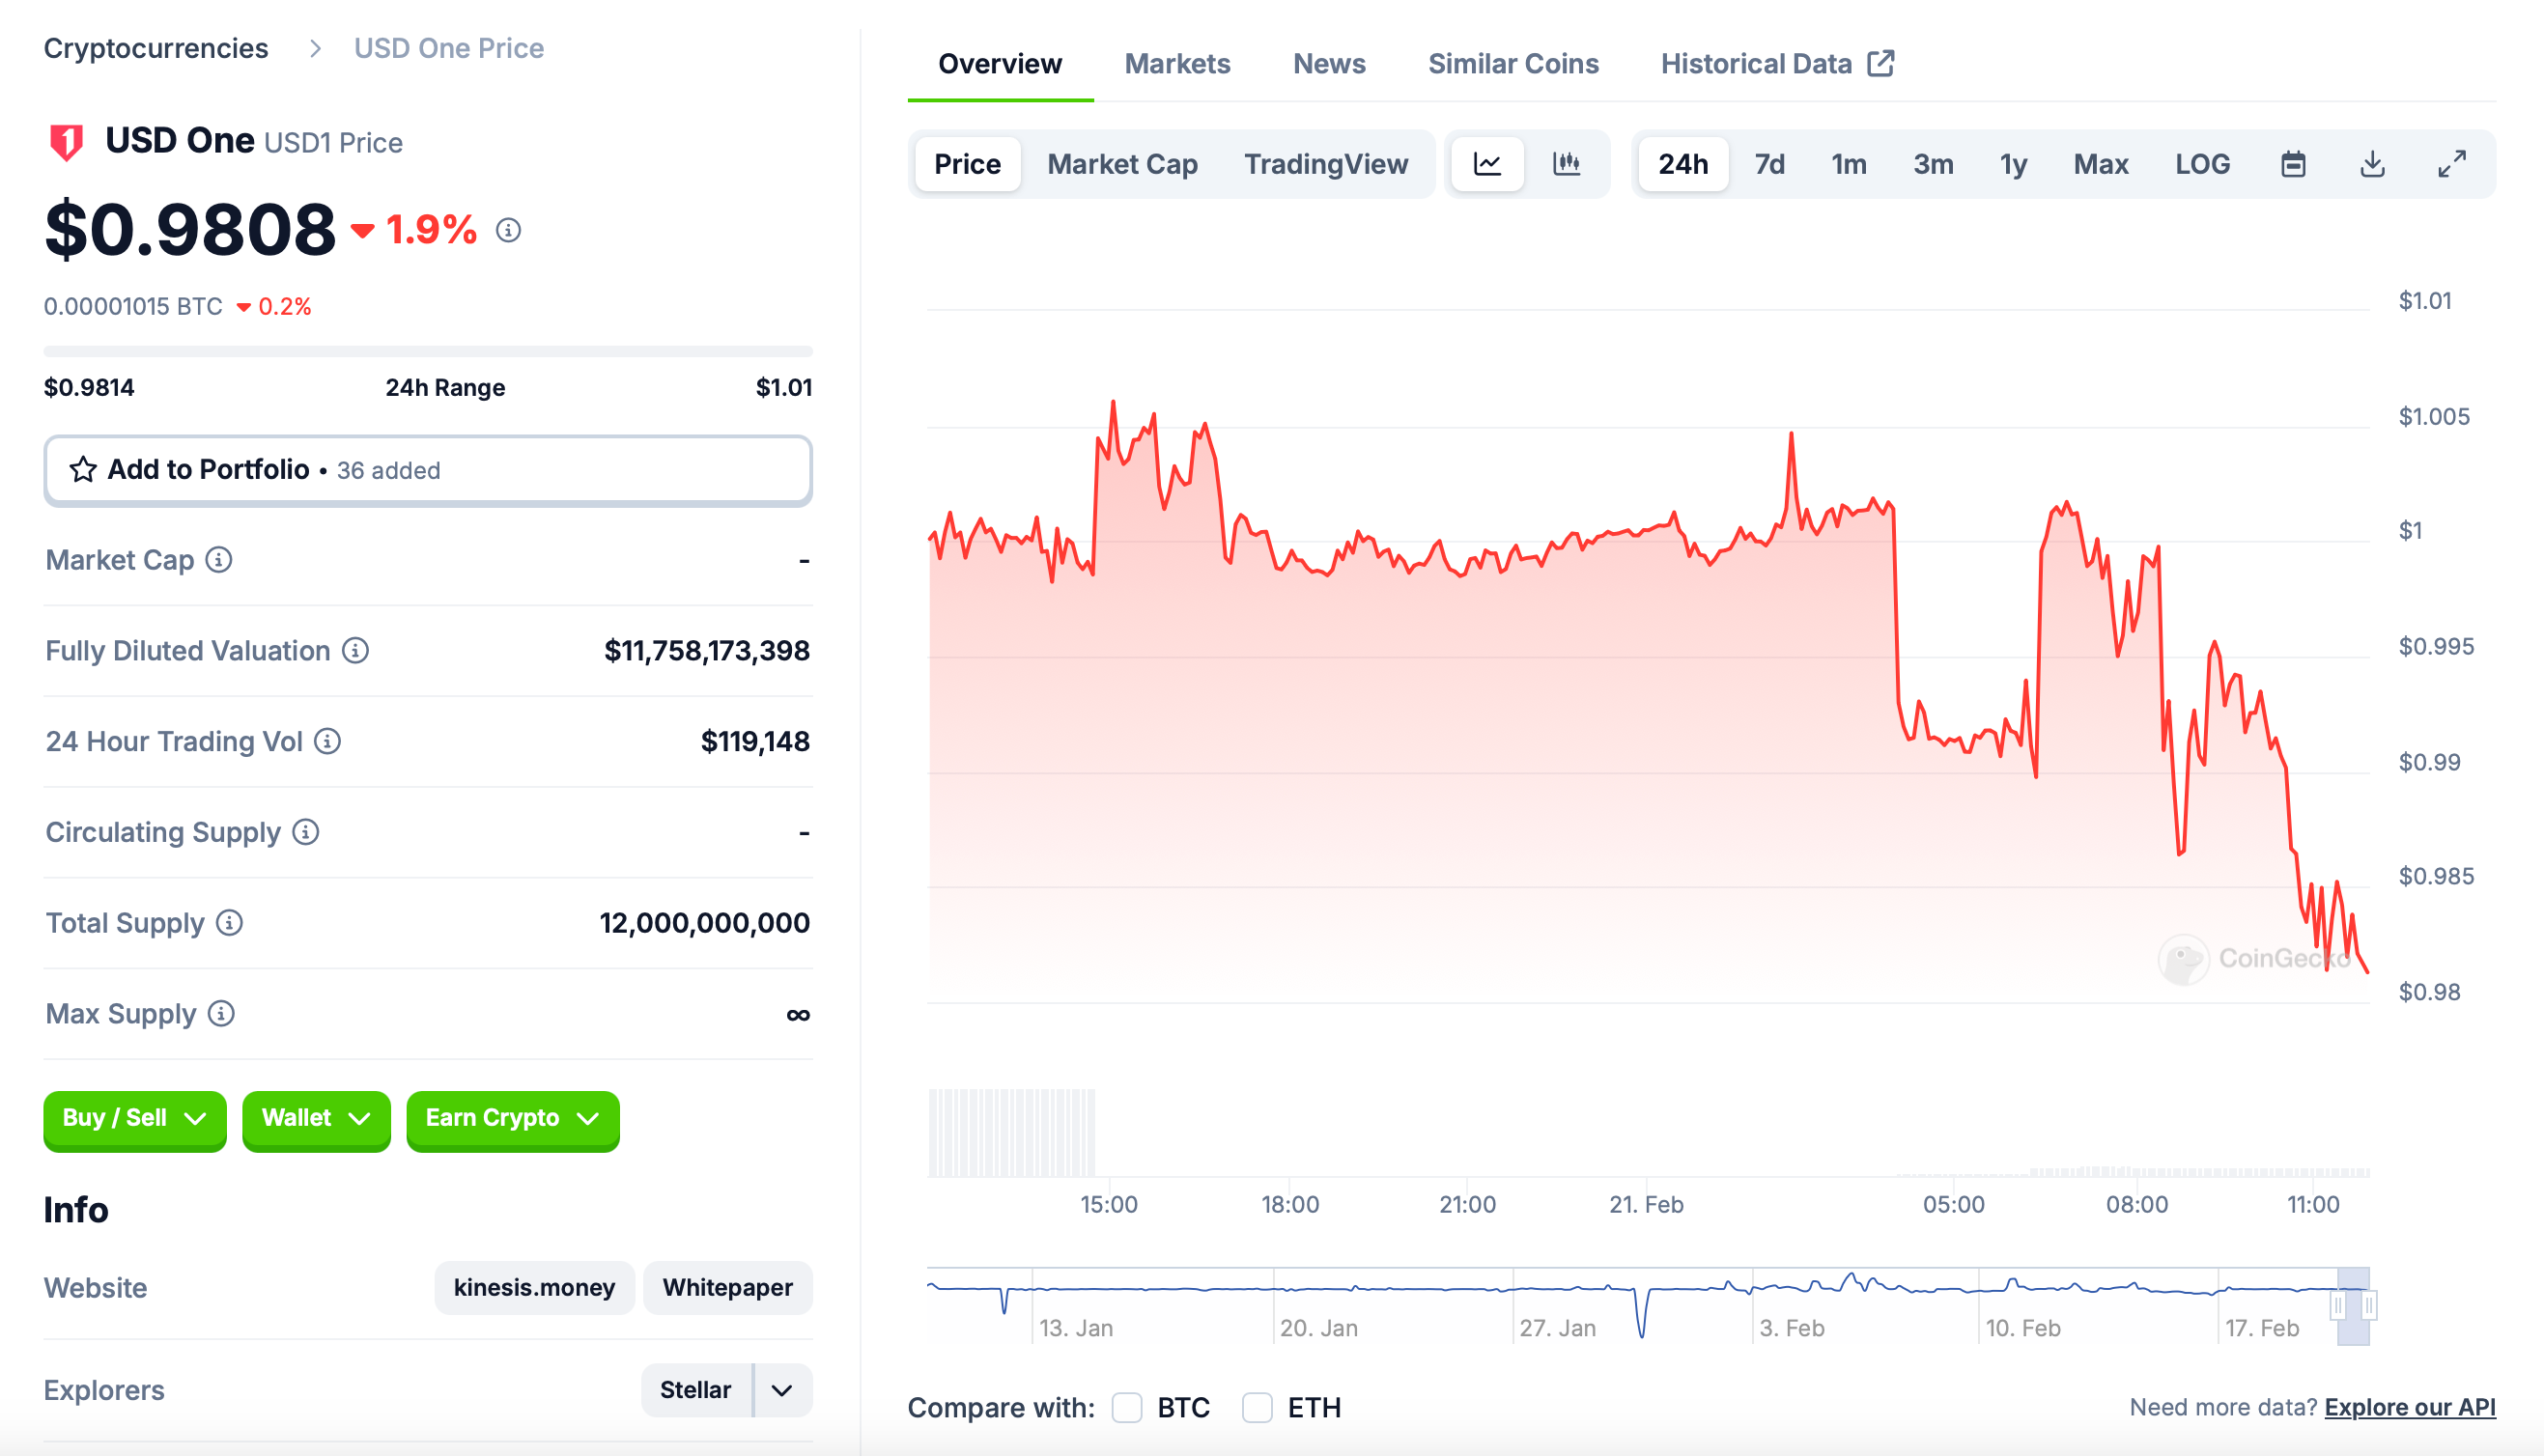Click info icon beside Total Supply

point(229,923)
